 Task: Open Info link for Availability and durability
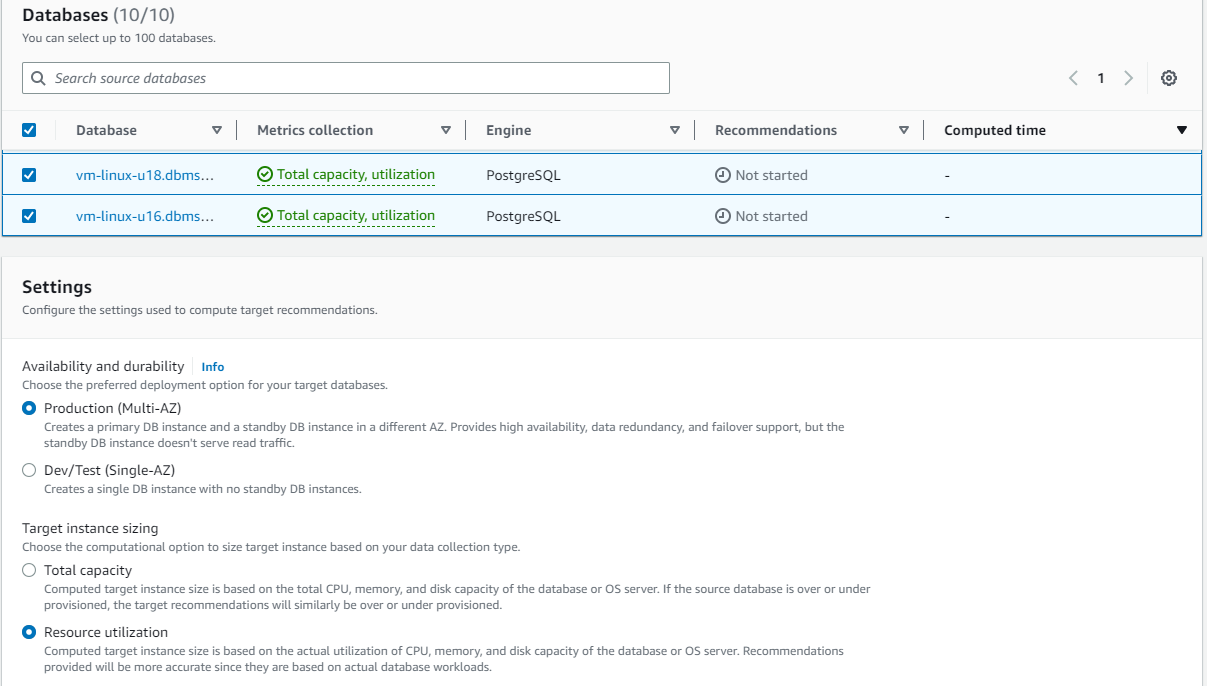click(x=213, y=367)
